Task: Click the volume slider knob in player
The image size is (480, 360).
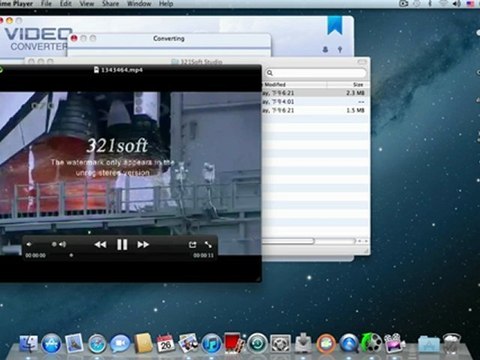Action: pyautogui.click(x=54, y=244)
